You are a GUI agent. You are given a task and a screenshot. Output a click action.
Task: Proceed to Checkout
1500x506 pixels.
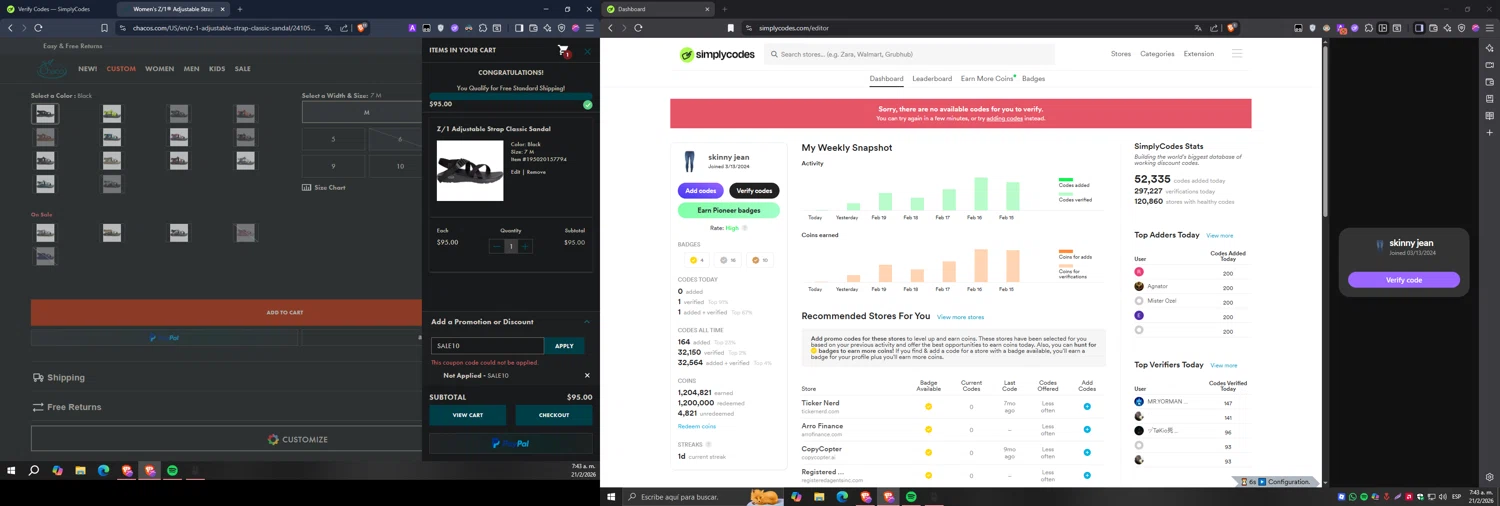click(554, 415)
